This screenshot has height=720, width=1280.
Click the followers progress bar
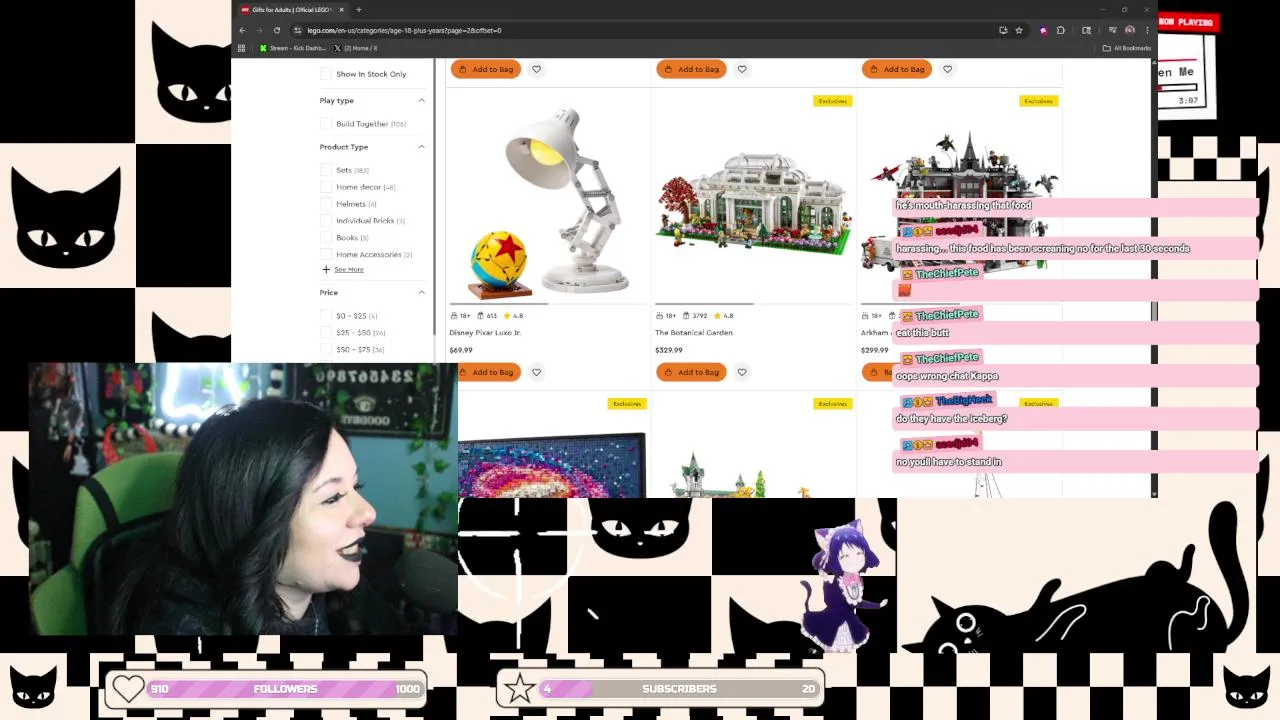tap(285, 689)
